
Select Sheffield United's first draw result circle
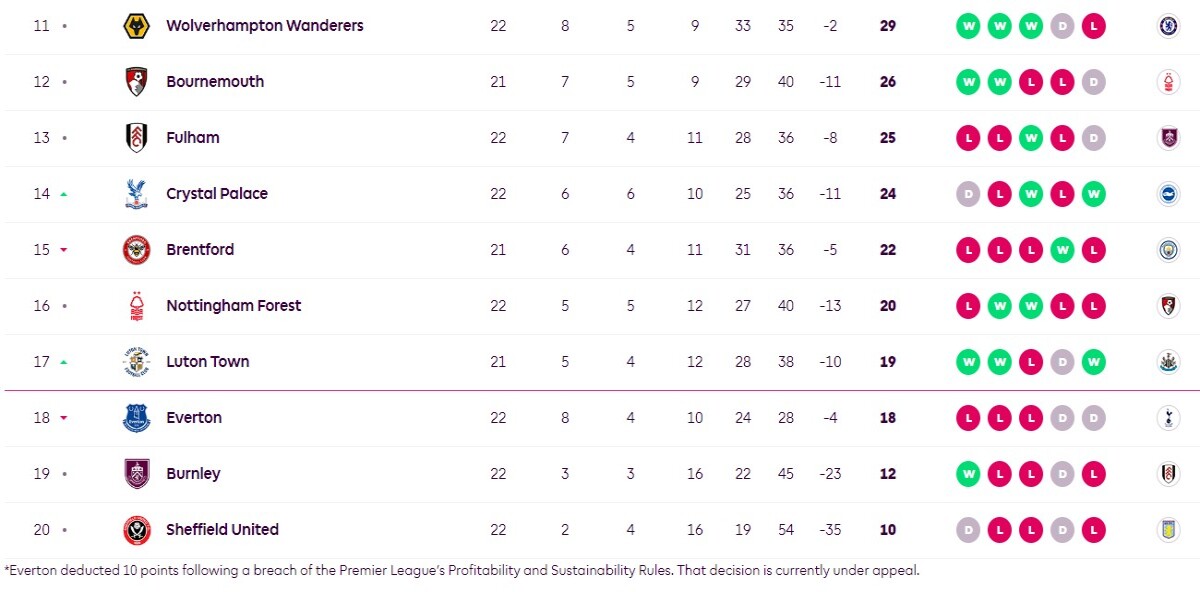[968, 530]
